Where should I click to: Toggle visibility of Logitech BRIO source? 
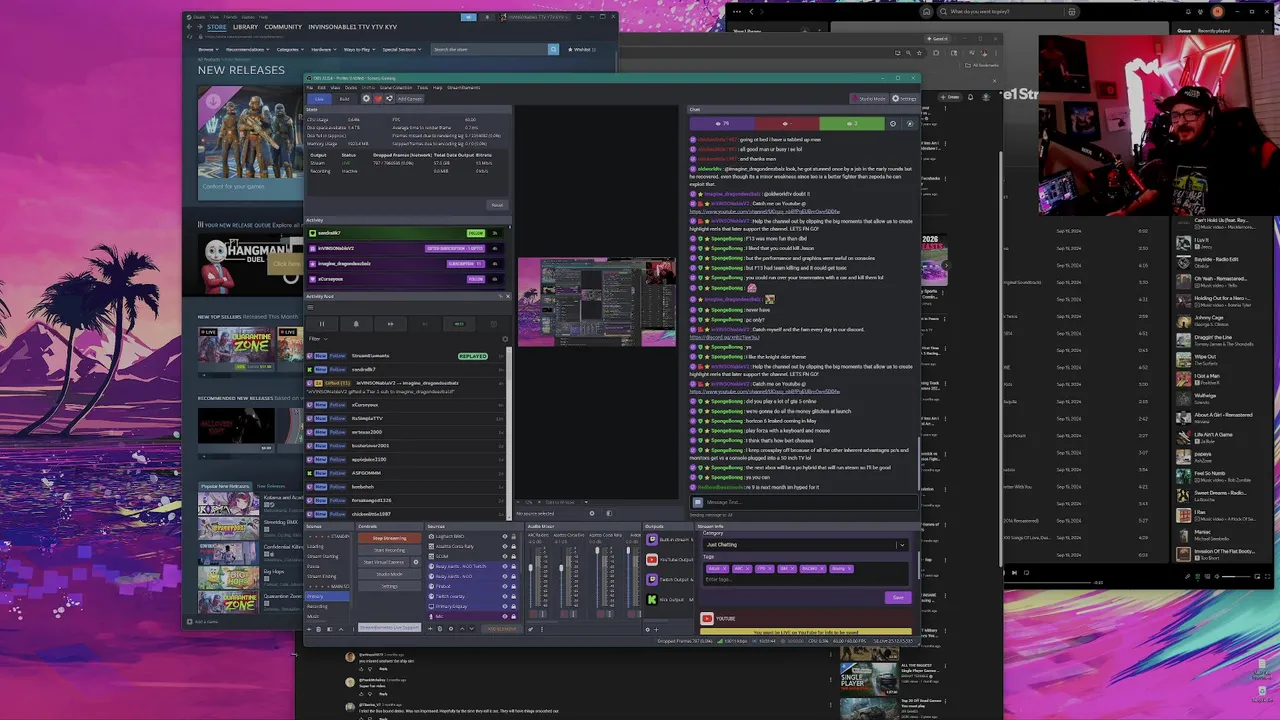coord(505,537)
